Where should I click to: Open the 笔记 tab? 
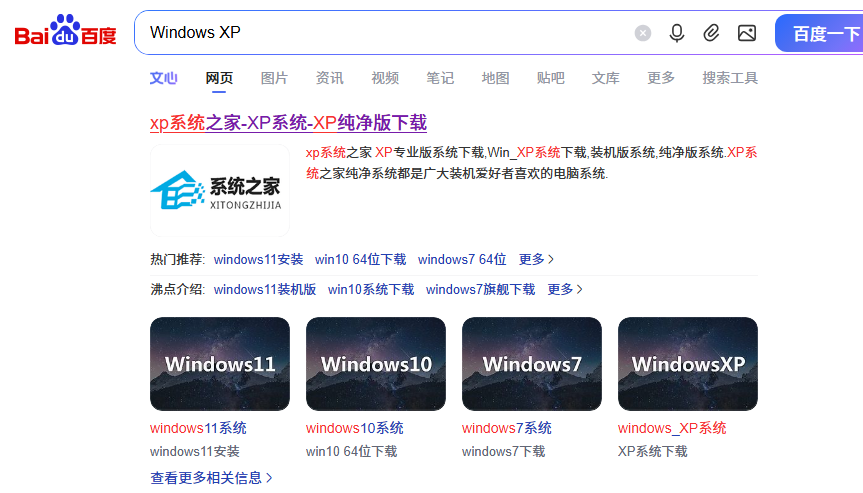point(440,78)
